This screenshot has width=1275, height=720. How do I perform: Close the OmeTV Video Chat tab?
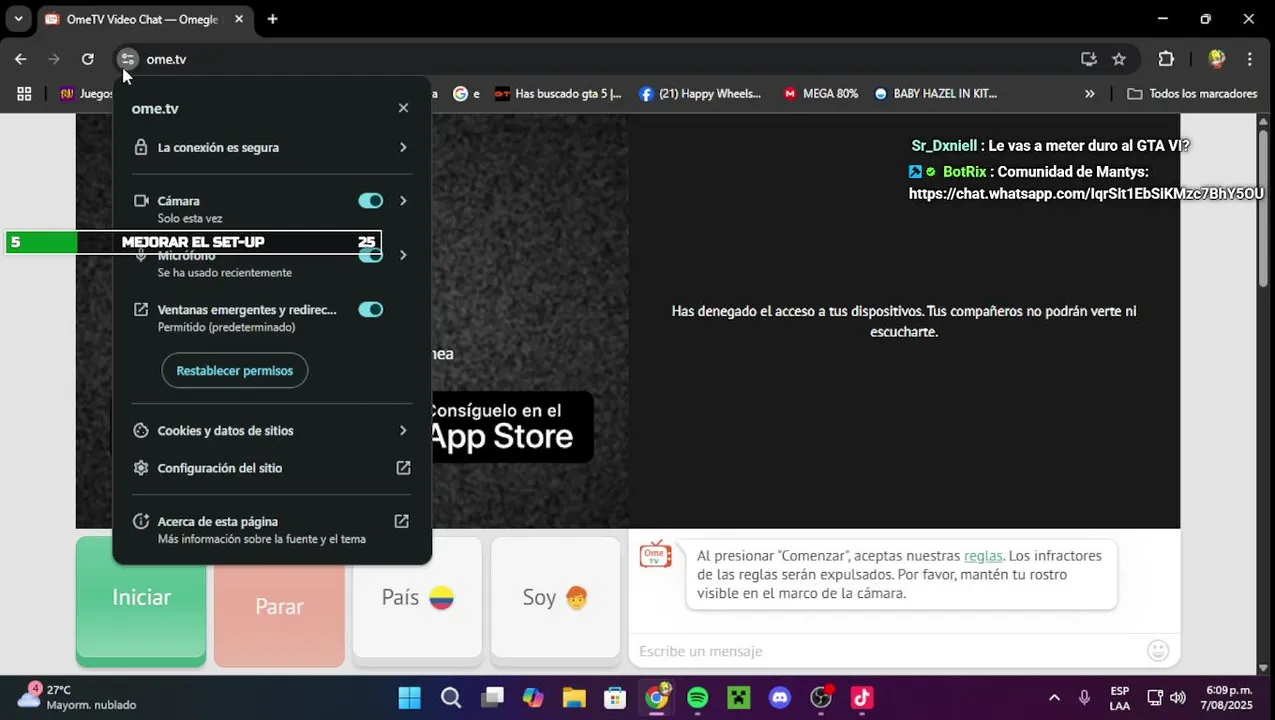[x=239, y=19]
